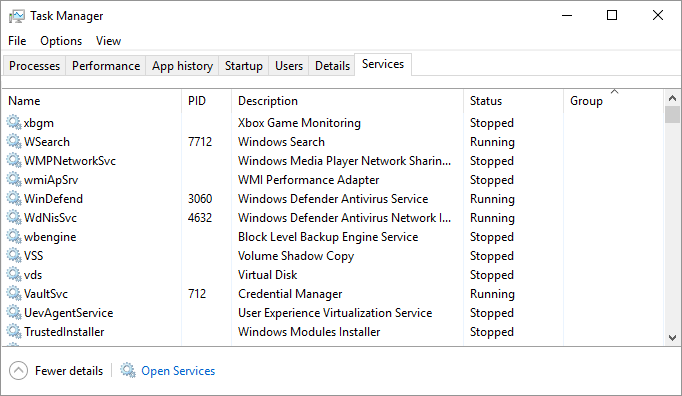
Task: Select the wbengine service name
Action: 50,237
